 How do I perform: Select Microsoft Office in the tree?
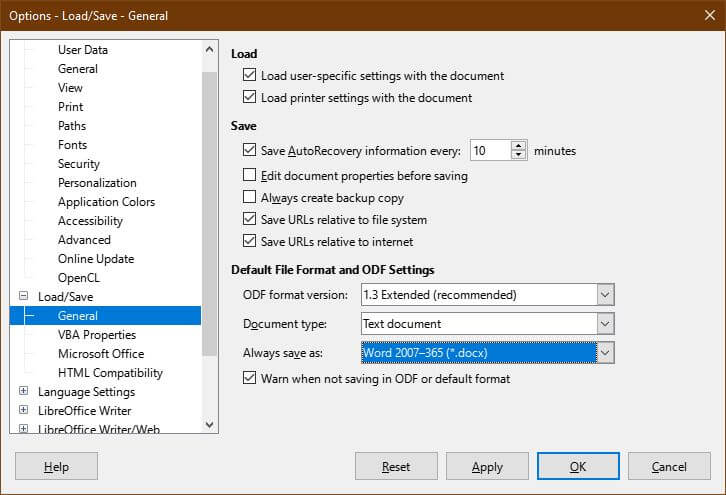100,354
